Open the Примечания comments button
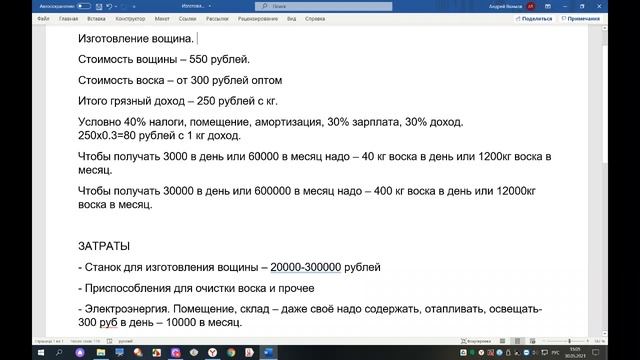The height and width of the screenshot is (360, 640). pos(580,19)
